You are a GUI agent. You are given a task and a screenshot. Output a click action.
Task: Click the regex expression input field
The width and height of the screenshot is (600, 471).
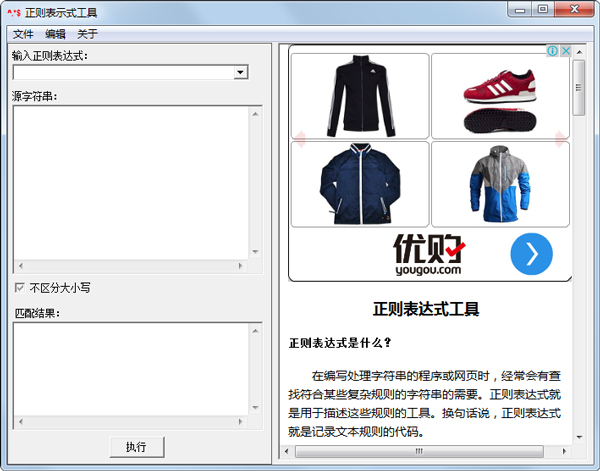123,72
